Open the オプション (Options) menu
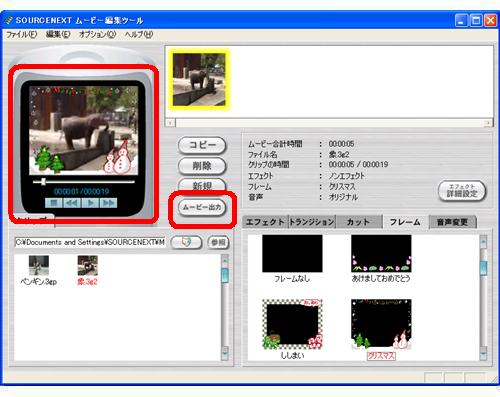500x397 pixels. [97, 34]
